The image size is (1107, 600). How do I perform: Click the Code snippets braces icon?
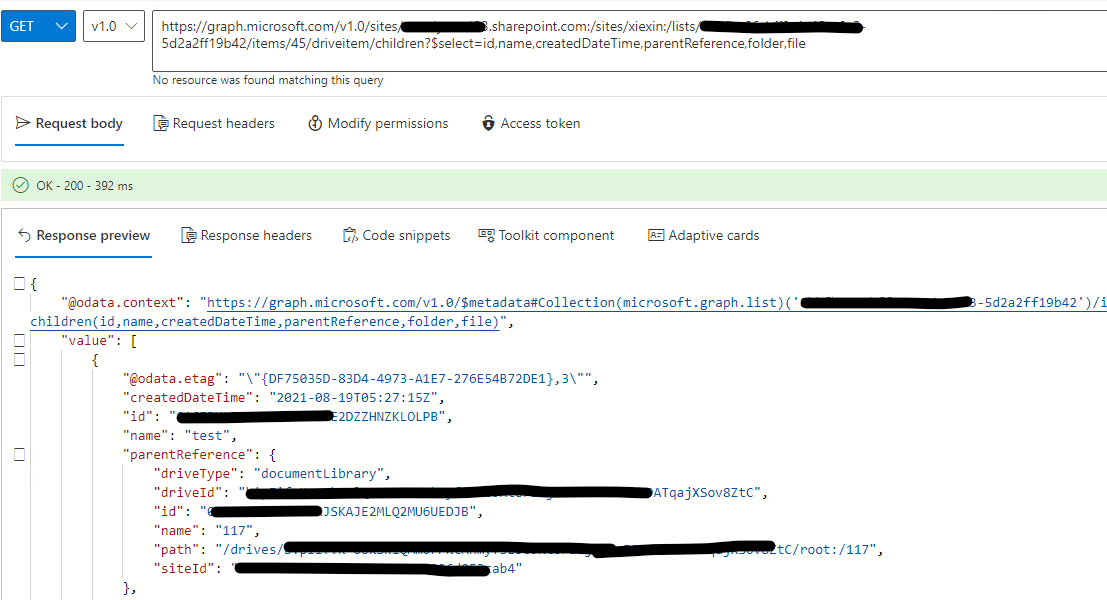tap(351, 235)
